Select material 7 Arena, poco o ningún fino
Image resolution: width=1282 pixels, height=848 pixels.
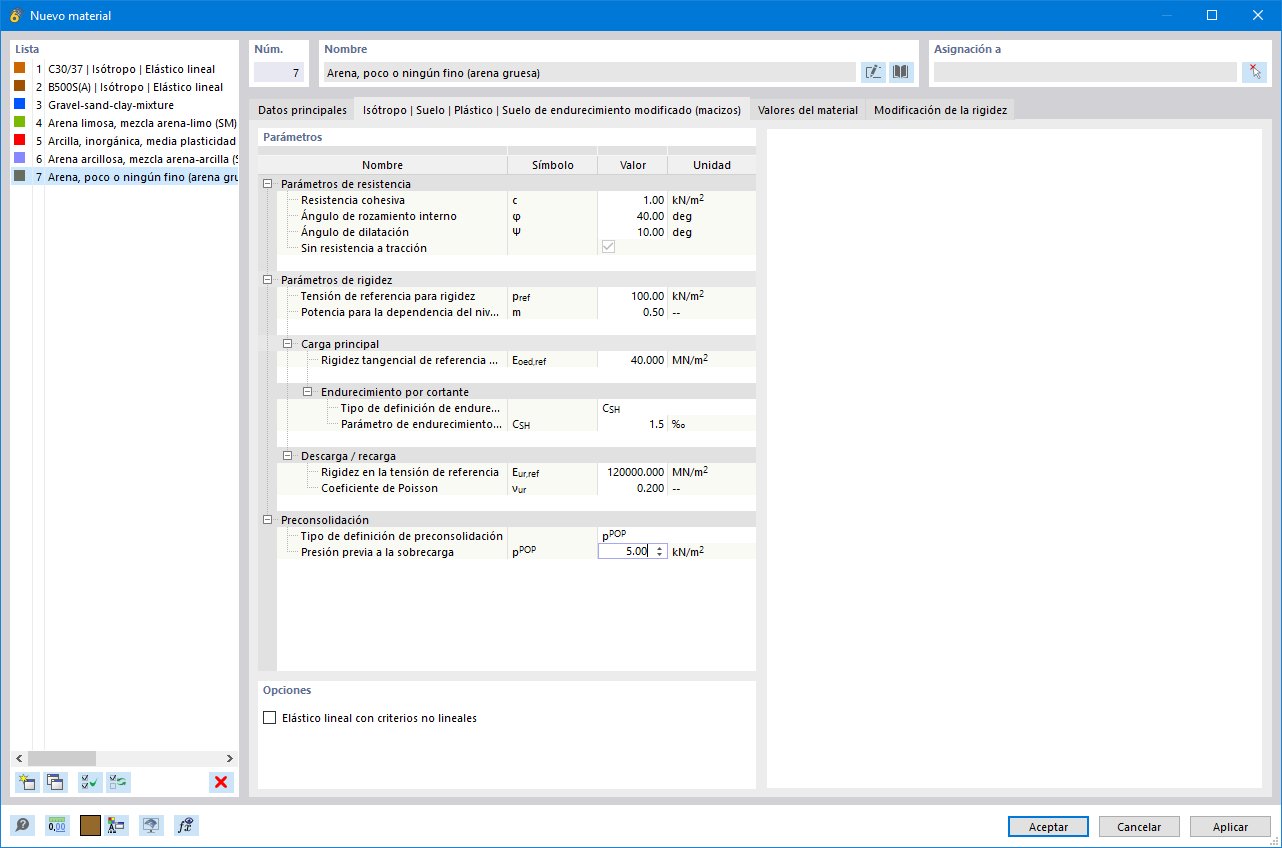[125, 177]
